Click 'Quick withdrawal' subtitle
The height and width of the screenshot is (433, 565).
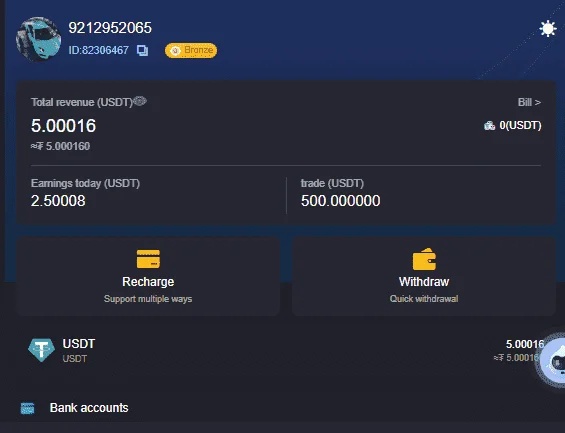pos(424,299)
